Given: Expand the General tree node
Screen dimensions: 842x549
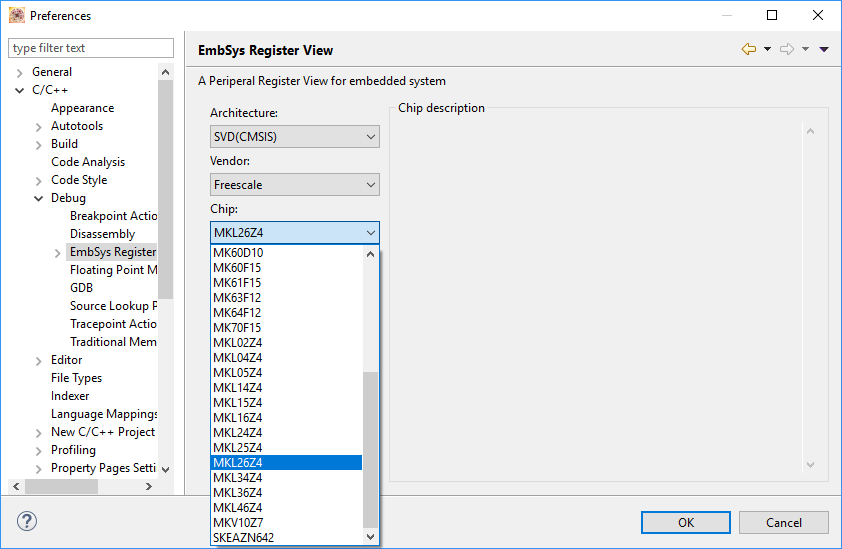Looking at the screenshot, I should [20, 72].
